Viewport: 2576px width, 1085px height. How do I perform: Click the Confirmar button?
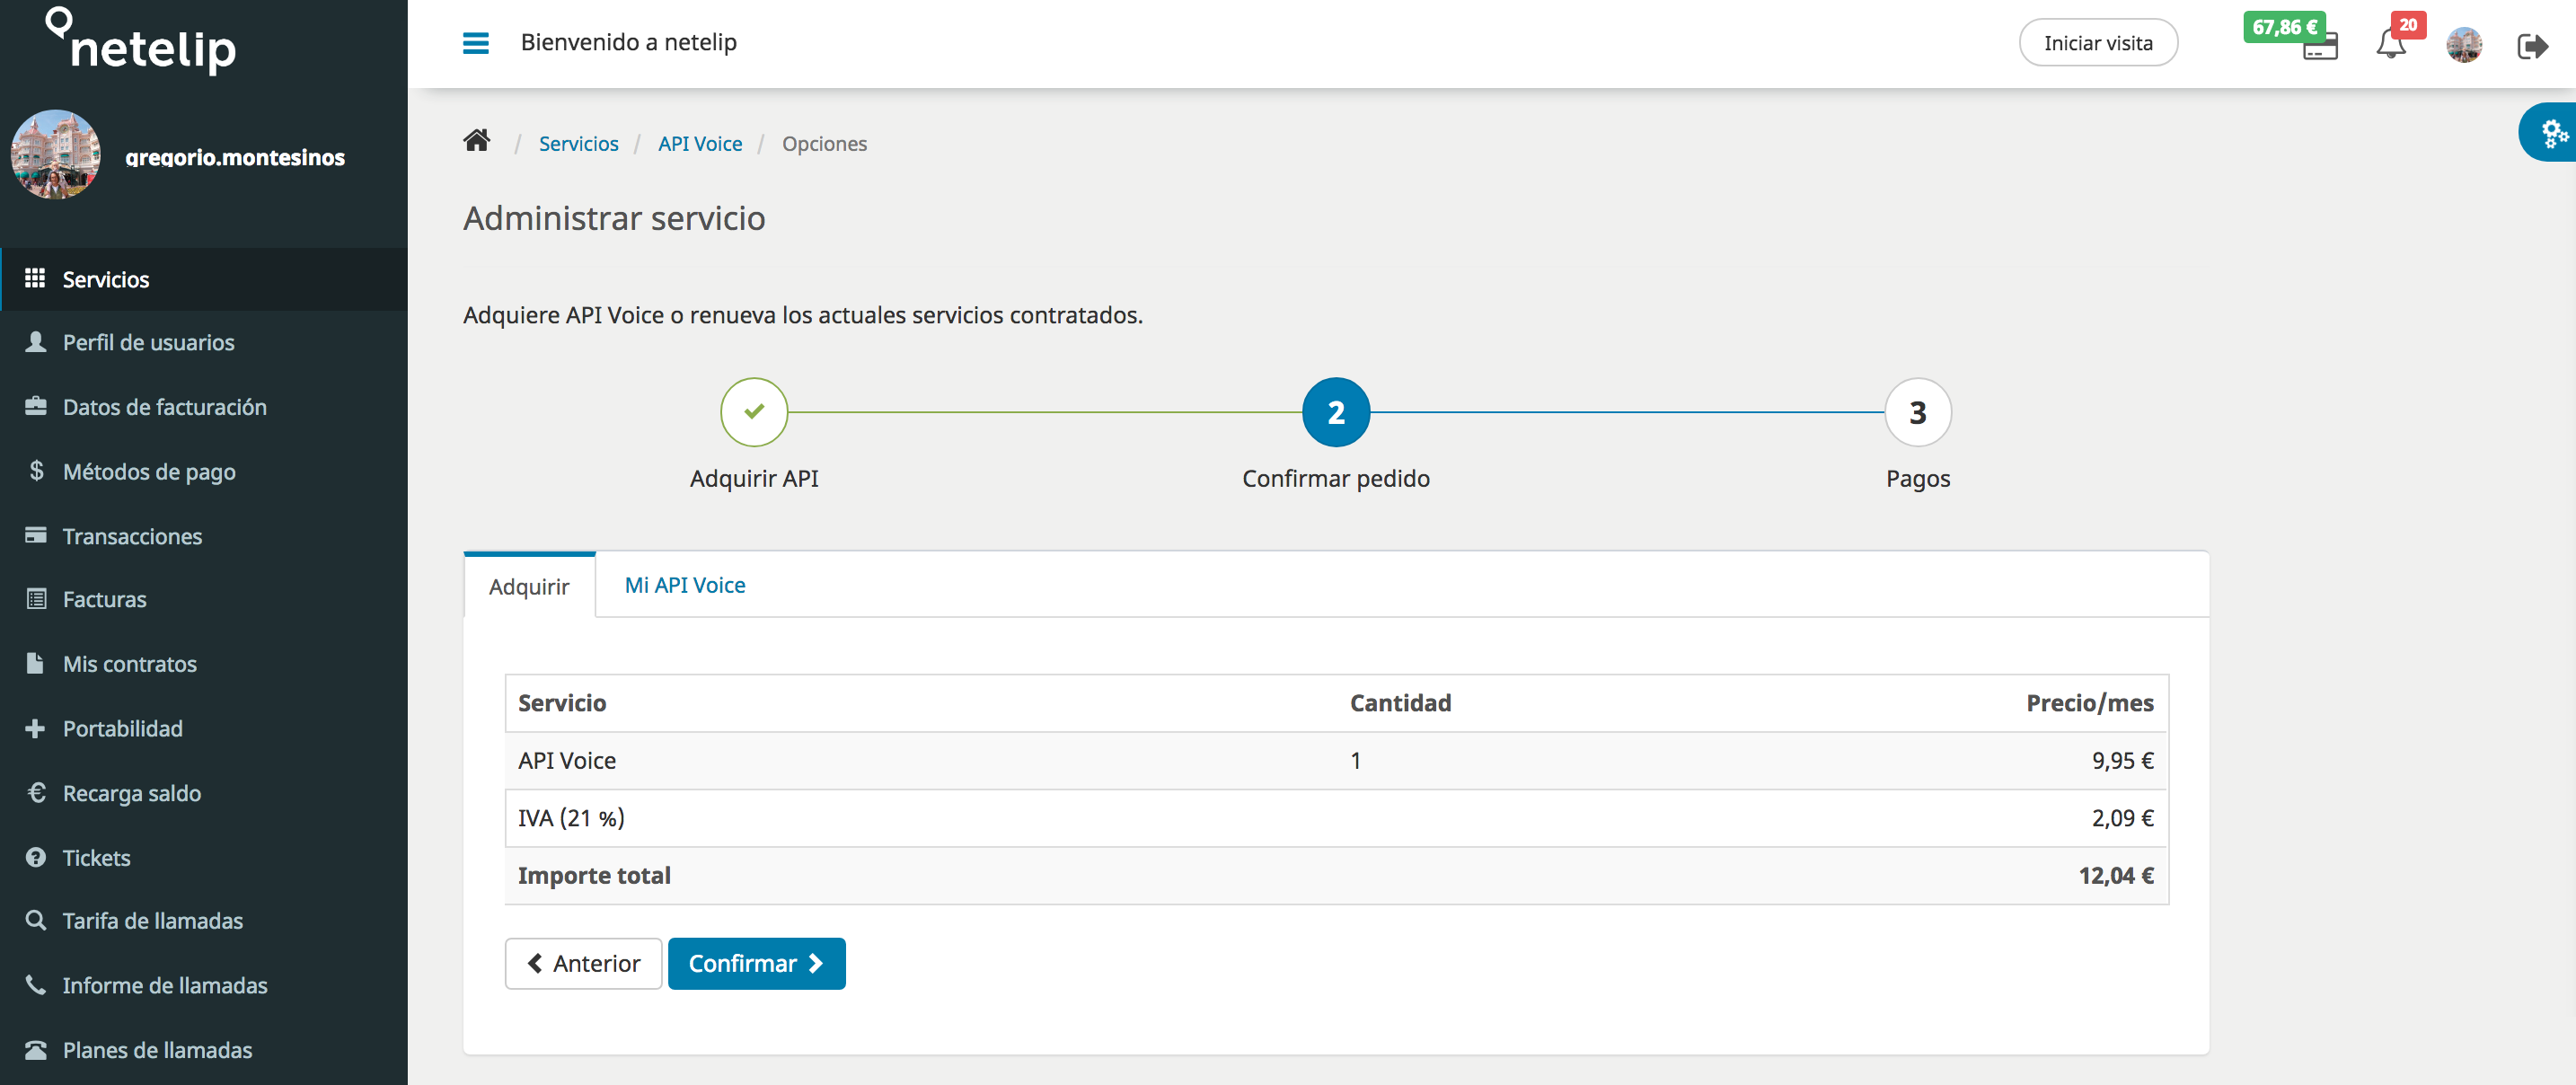[756, 963]
